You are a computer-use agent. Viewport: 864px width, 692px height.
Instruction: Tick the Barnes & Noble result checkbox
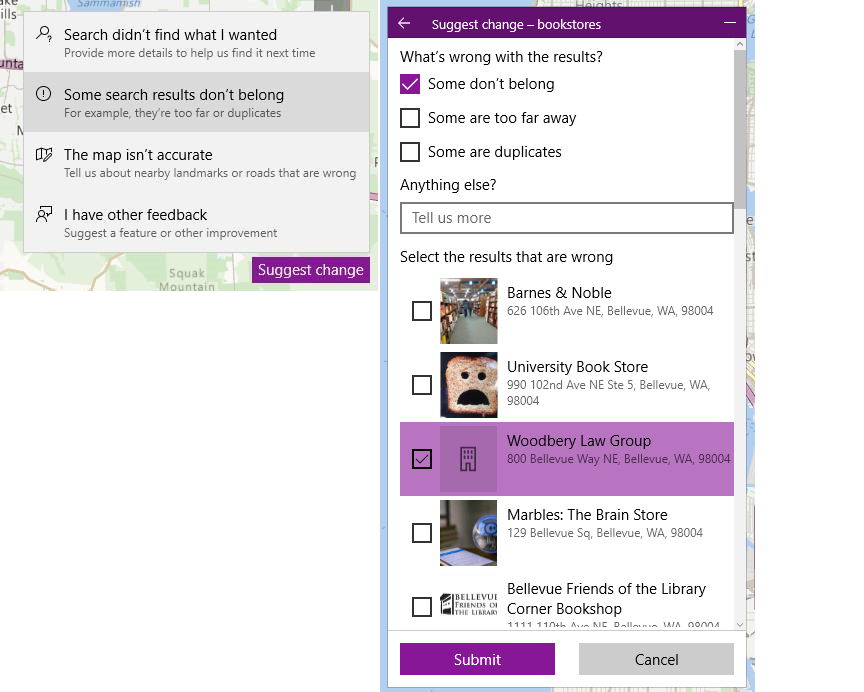click(x=422, y=311)
